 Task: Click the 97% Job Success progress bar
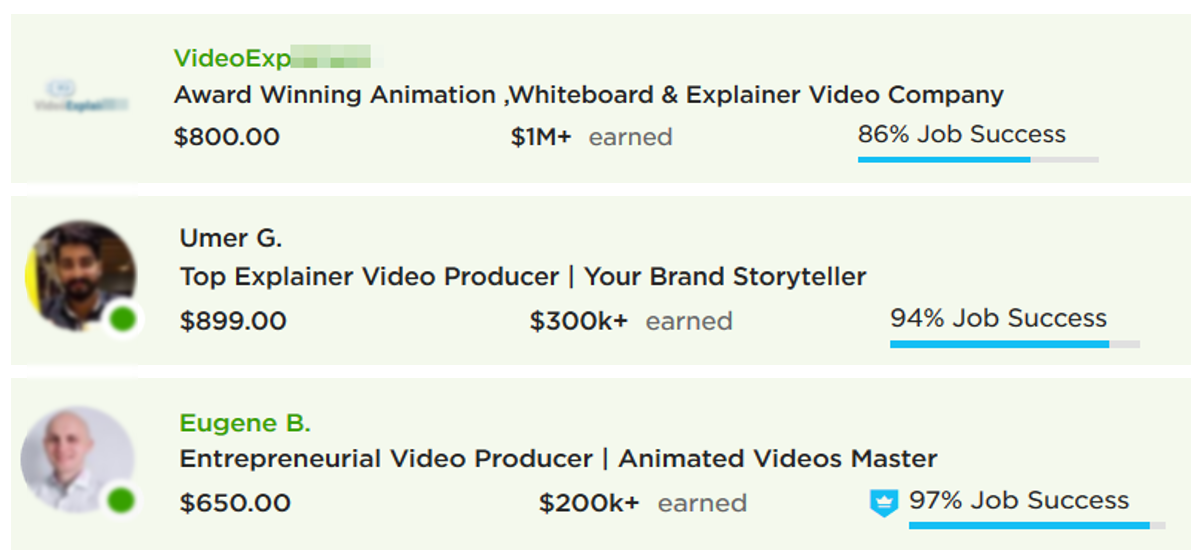[1037, 525]
